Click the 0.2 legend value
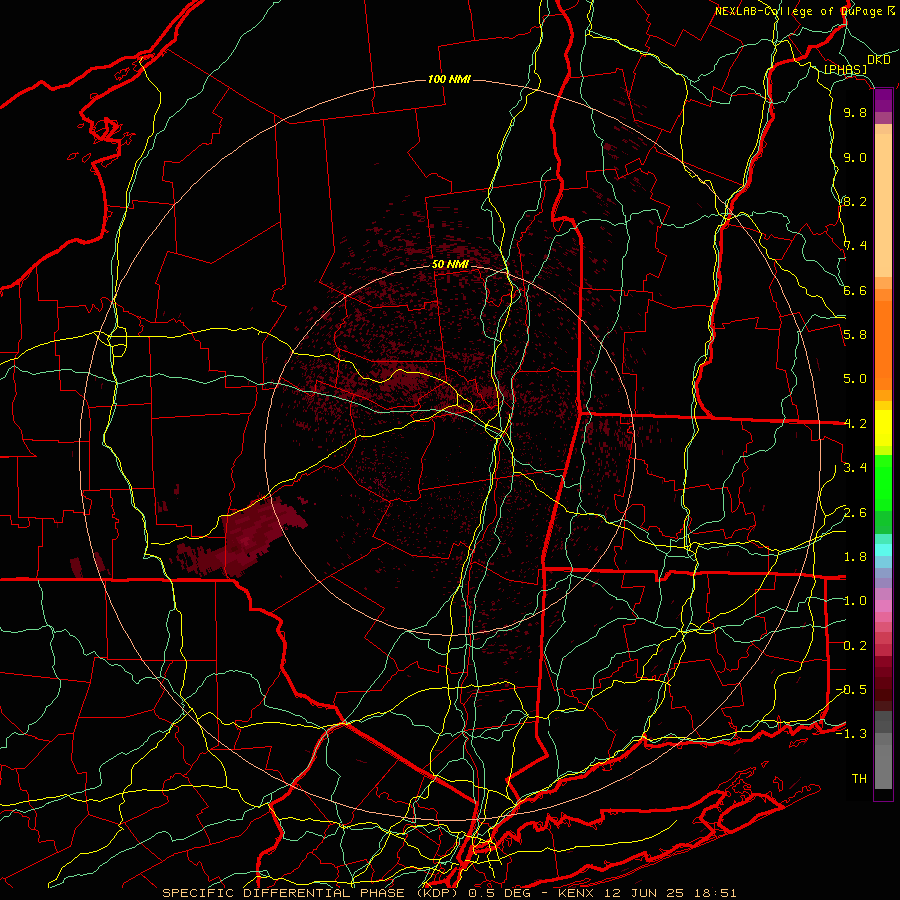This screenshot has height=900, width=900. (855, 646)
